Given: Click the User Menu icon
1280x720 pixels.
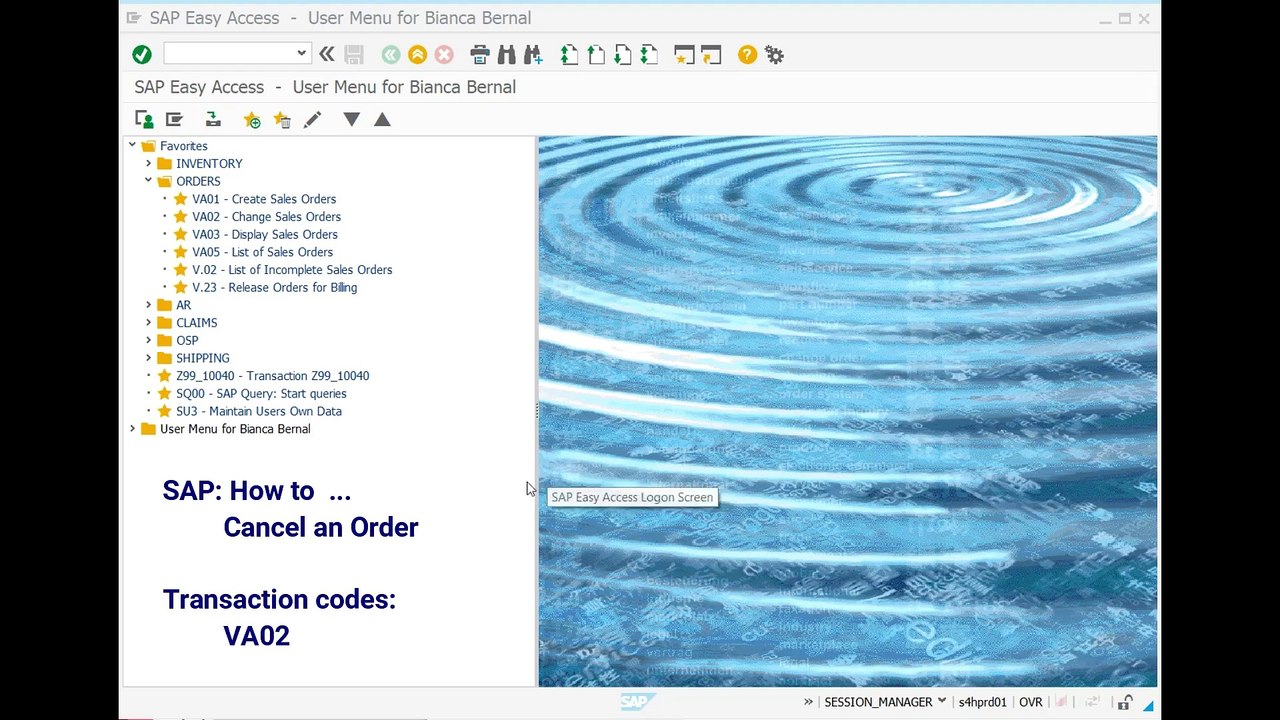Looking at the screenshot, I should pos(144,120).
